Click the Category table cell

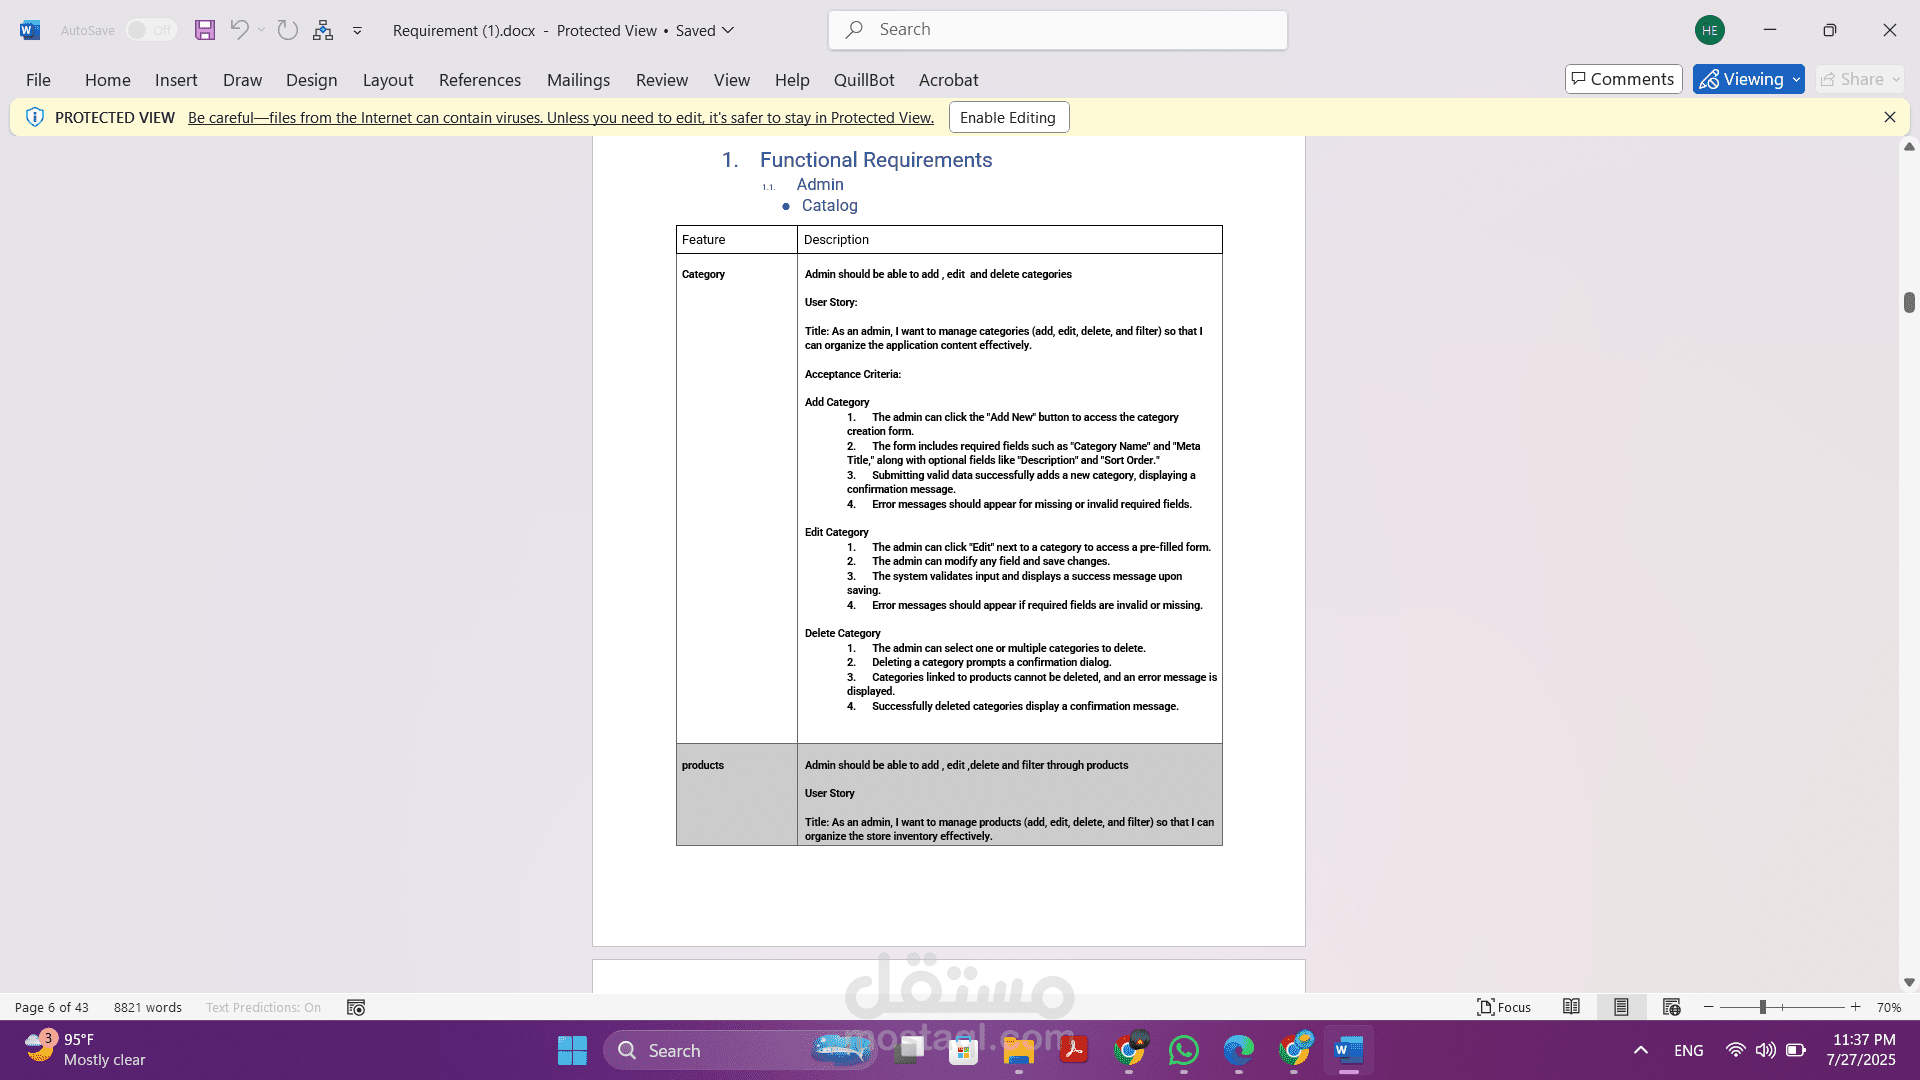click(737, 498)
